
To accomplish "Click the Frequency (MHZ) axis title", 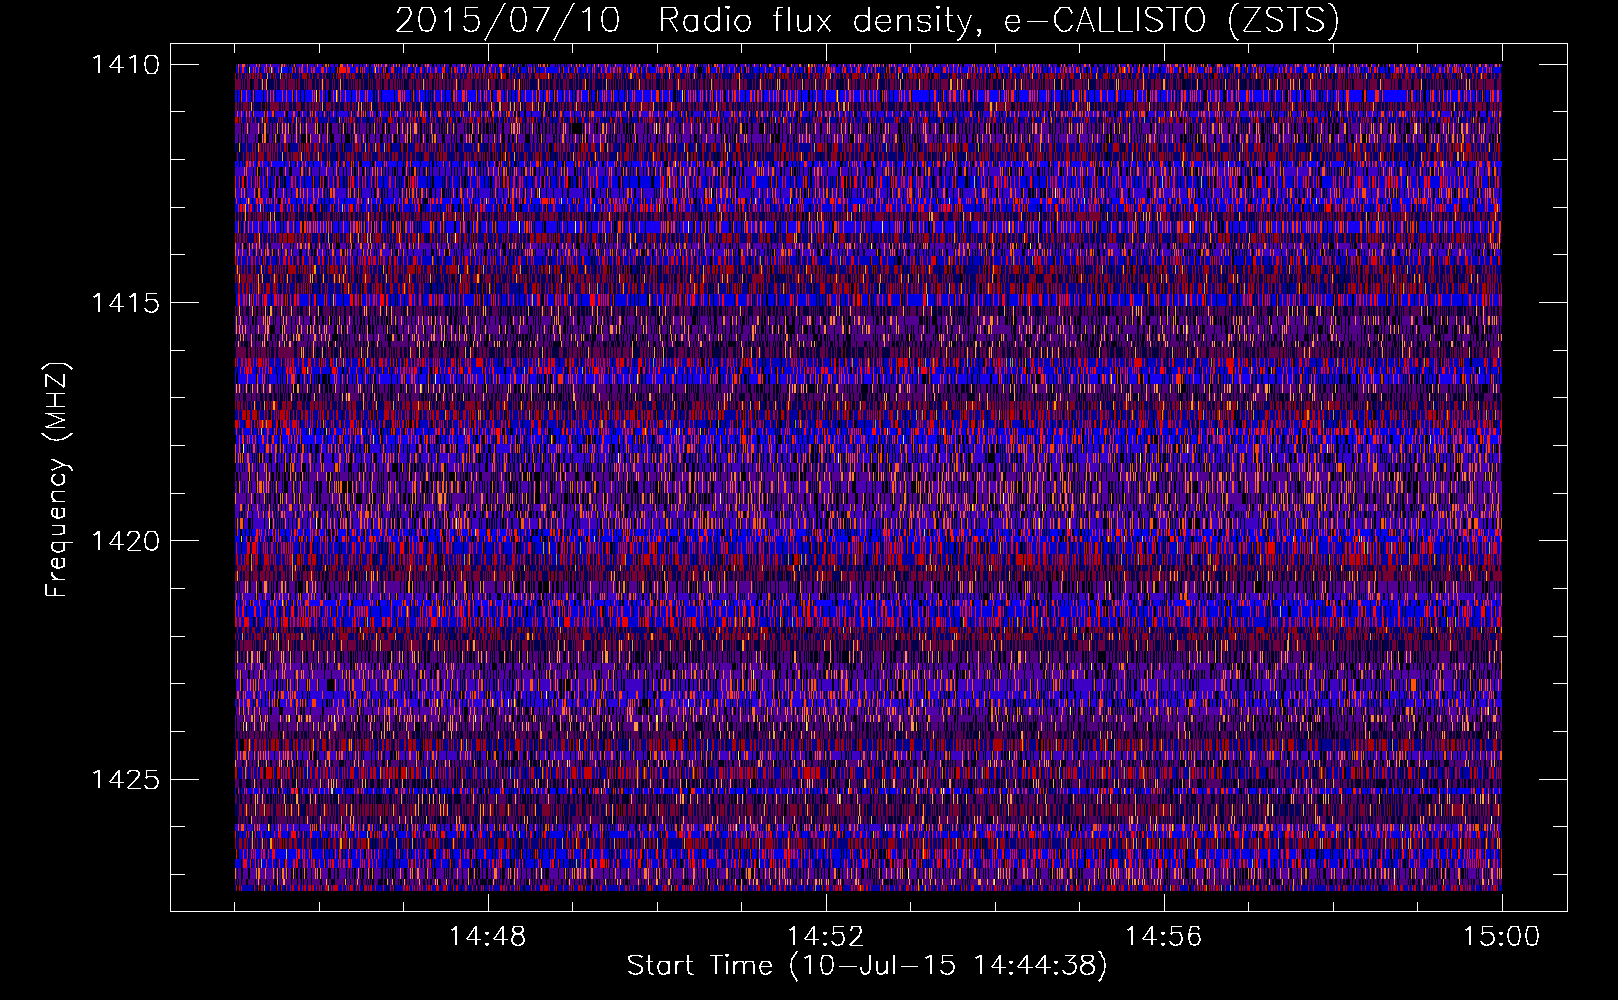I will pos(57,479).
